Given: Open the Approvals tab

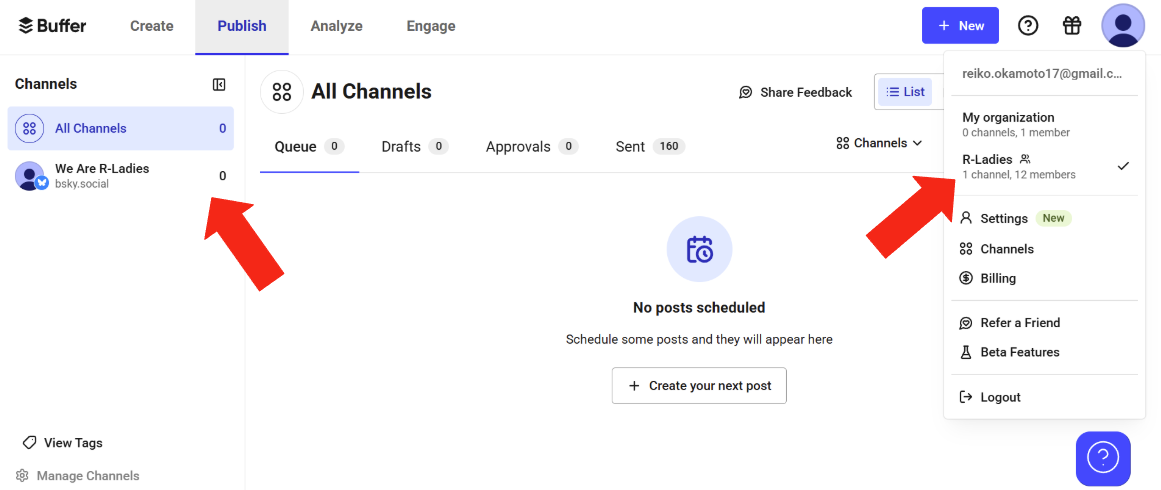Looking at the screenshot, I should click(532, 147).
